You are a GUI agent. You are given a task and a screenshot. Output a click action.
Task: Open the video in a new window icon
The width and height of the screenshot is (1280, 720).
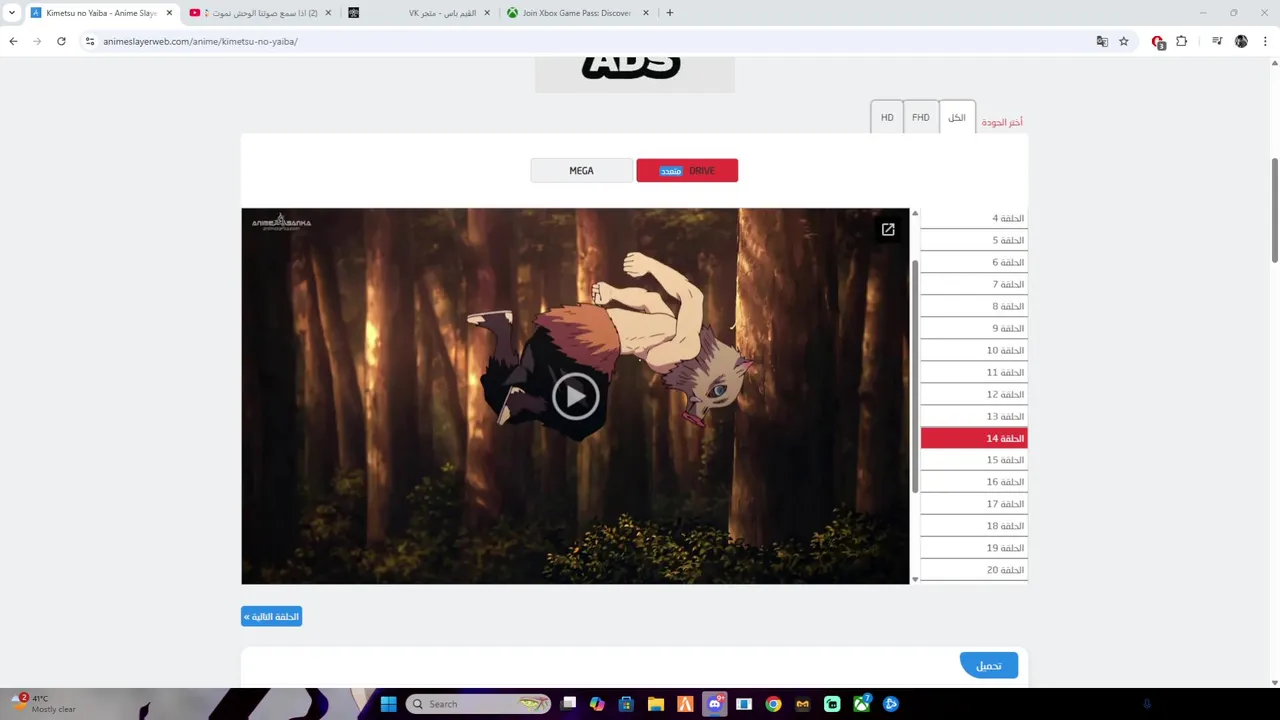(888, 230)
